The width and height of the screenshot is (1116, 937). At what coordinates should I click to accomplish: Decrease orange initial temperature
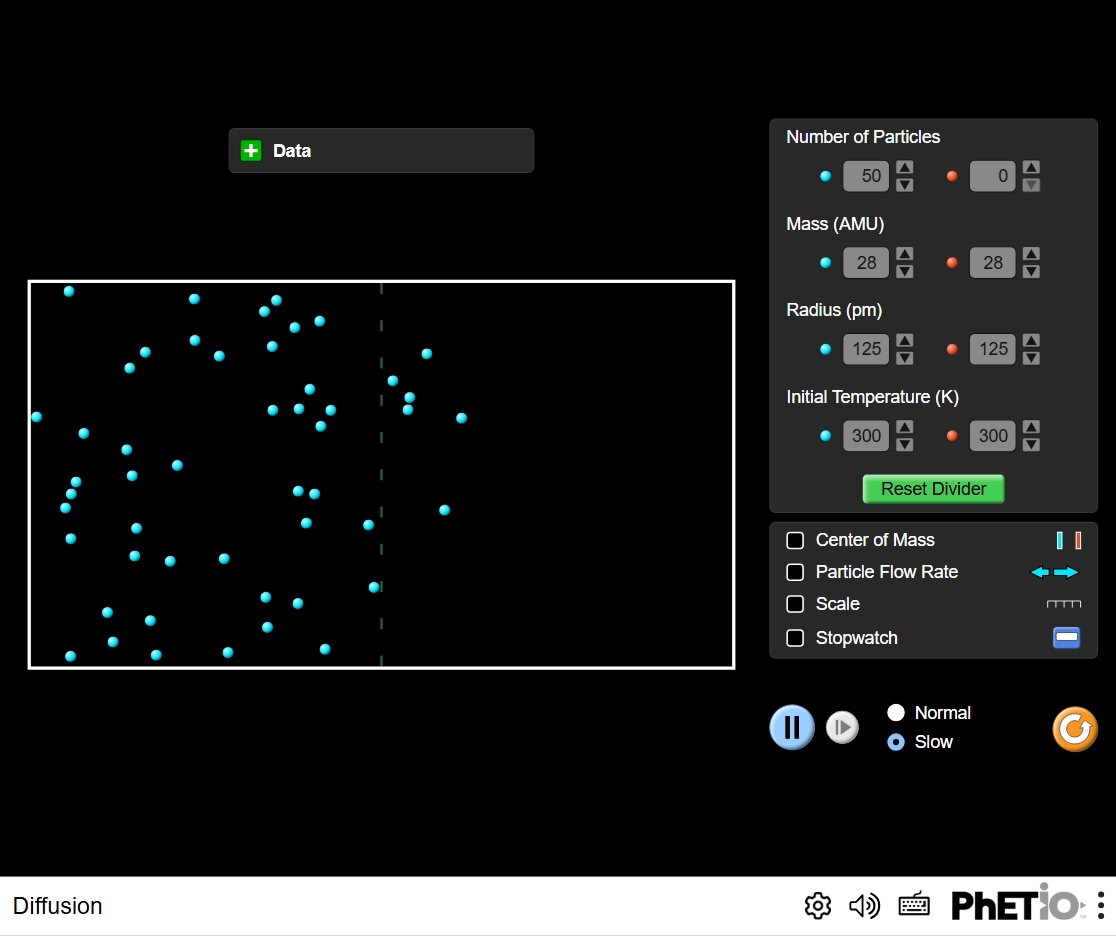tap(1031, 445)
